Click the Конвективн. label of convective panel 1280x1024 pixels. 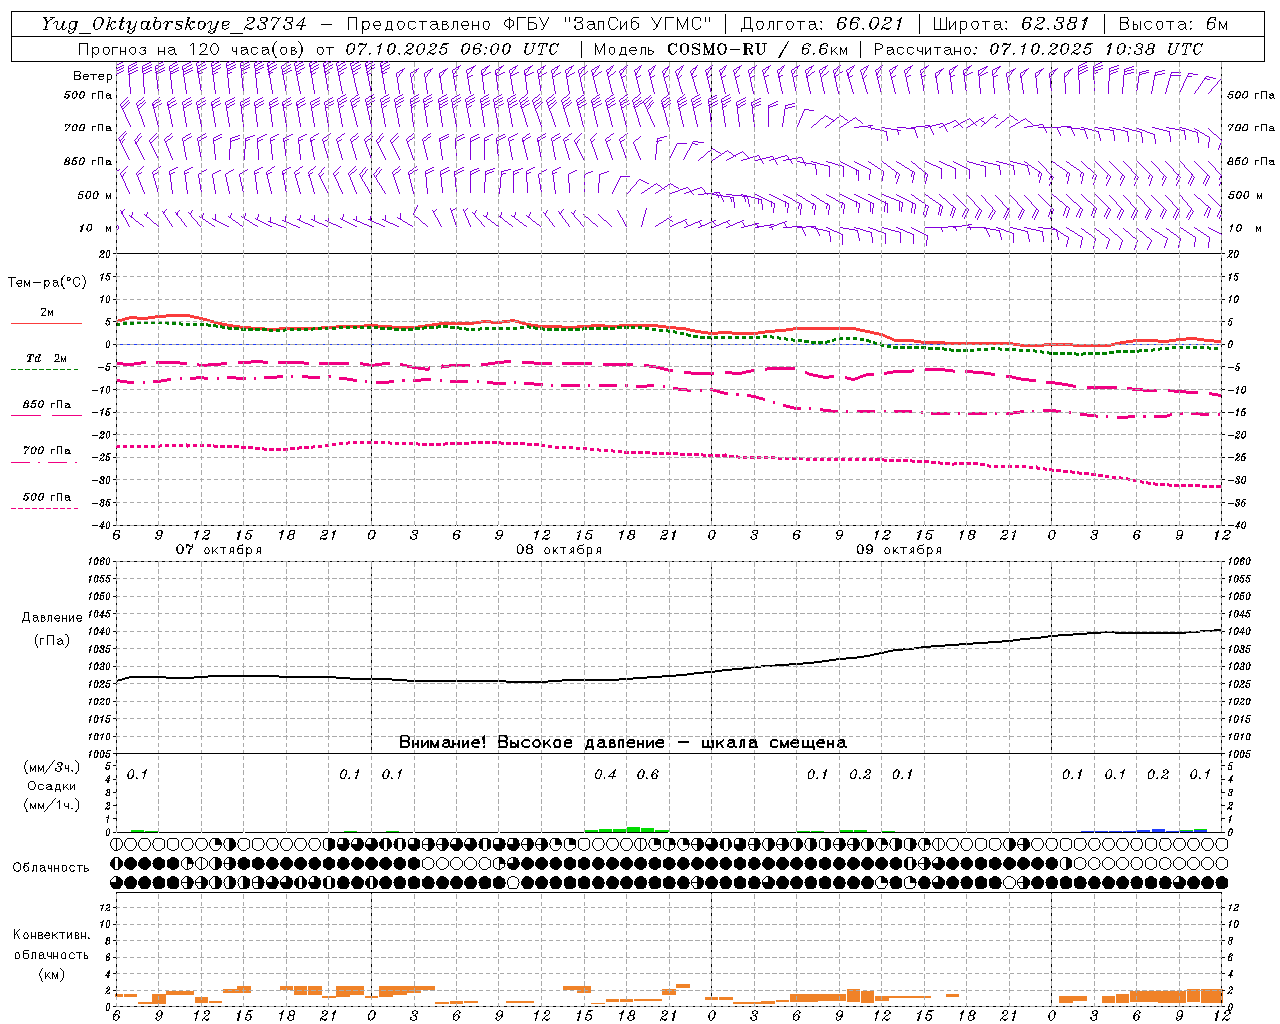tap(51, 934)
